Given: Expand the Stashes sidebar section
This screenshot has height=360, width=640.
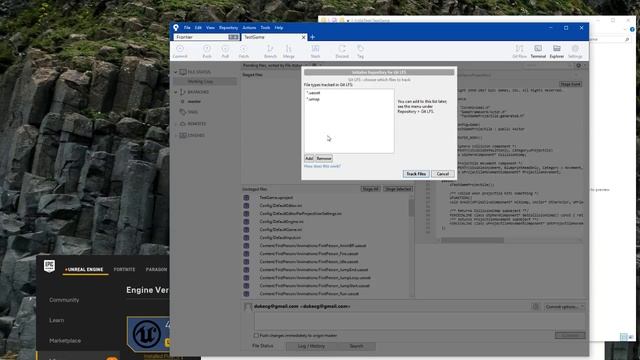Looking at the screenshot, I should pyautogui.click(x=176, y=135).
